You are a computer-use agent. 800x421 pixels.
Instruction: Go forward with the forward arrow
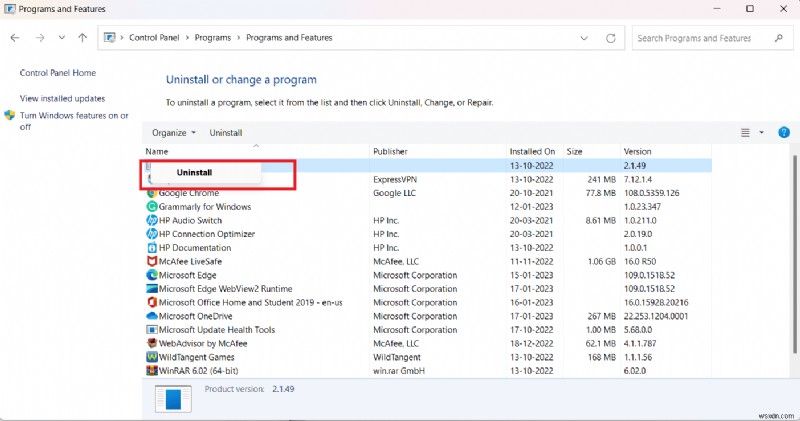(40, 38)
